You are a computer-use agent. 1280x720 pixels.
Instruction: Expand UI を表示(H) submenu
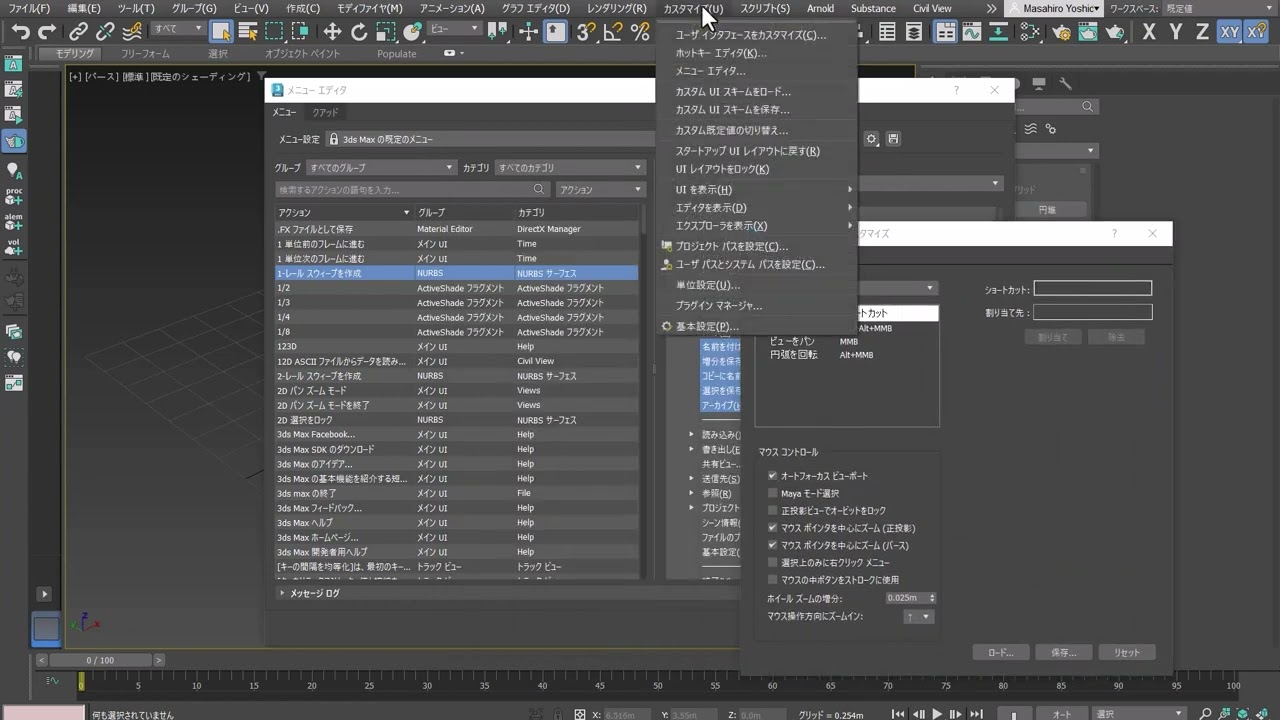[x=757, y=189]
